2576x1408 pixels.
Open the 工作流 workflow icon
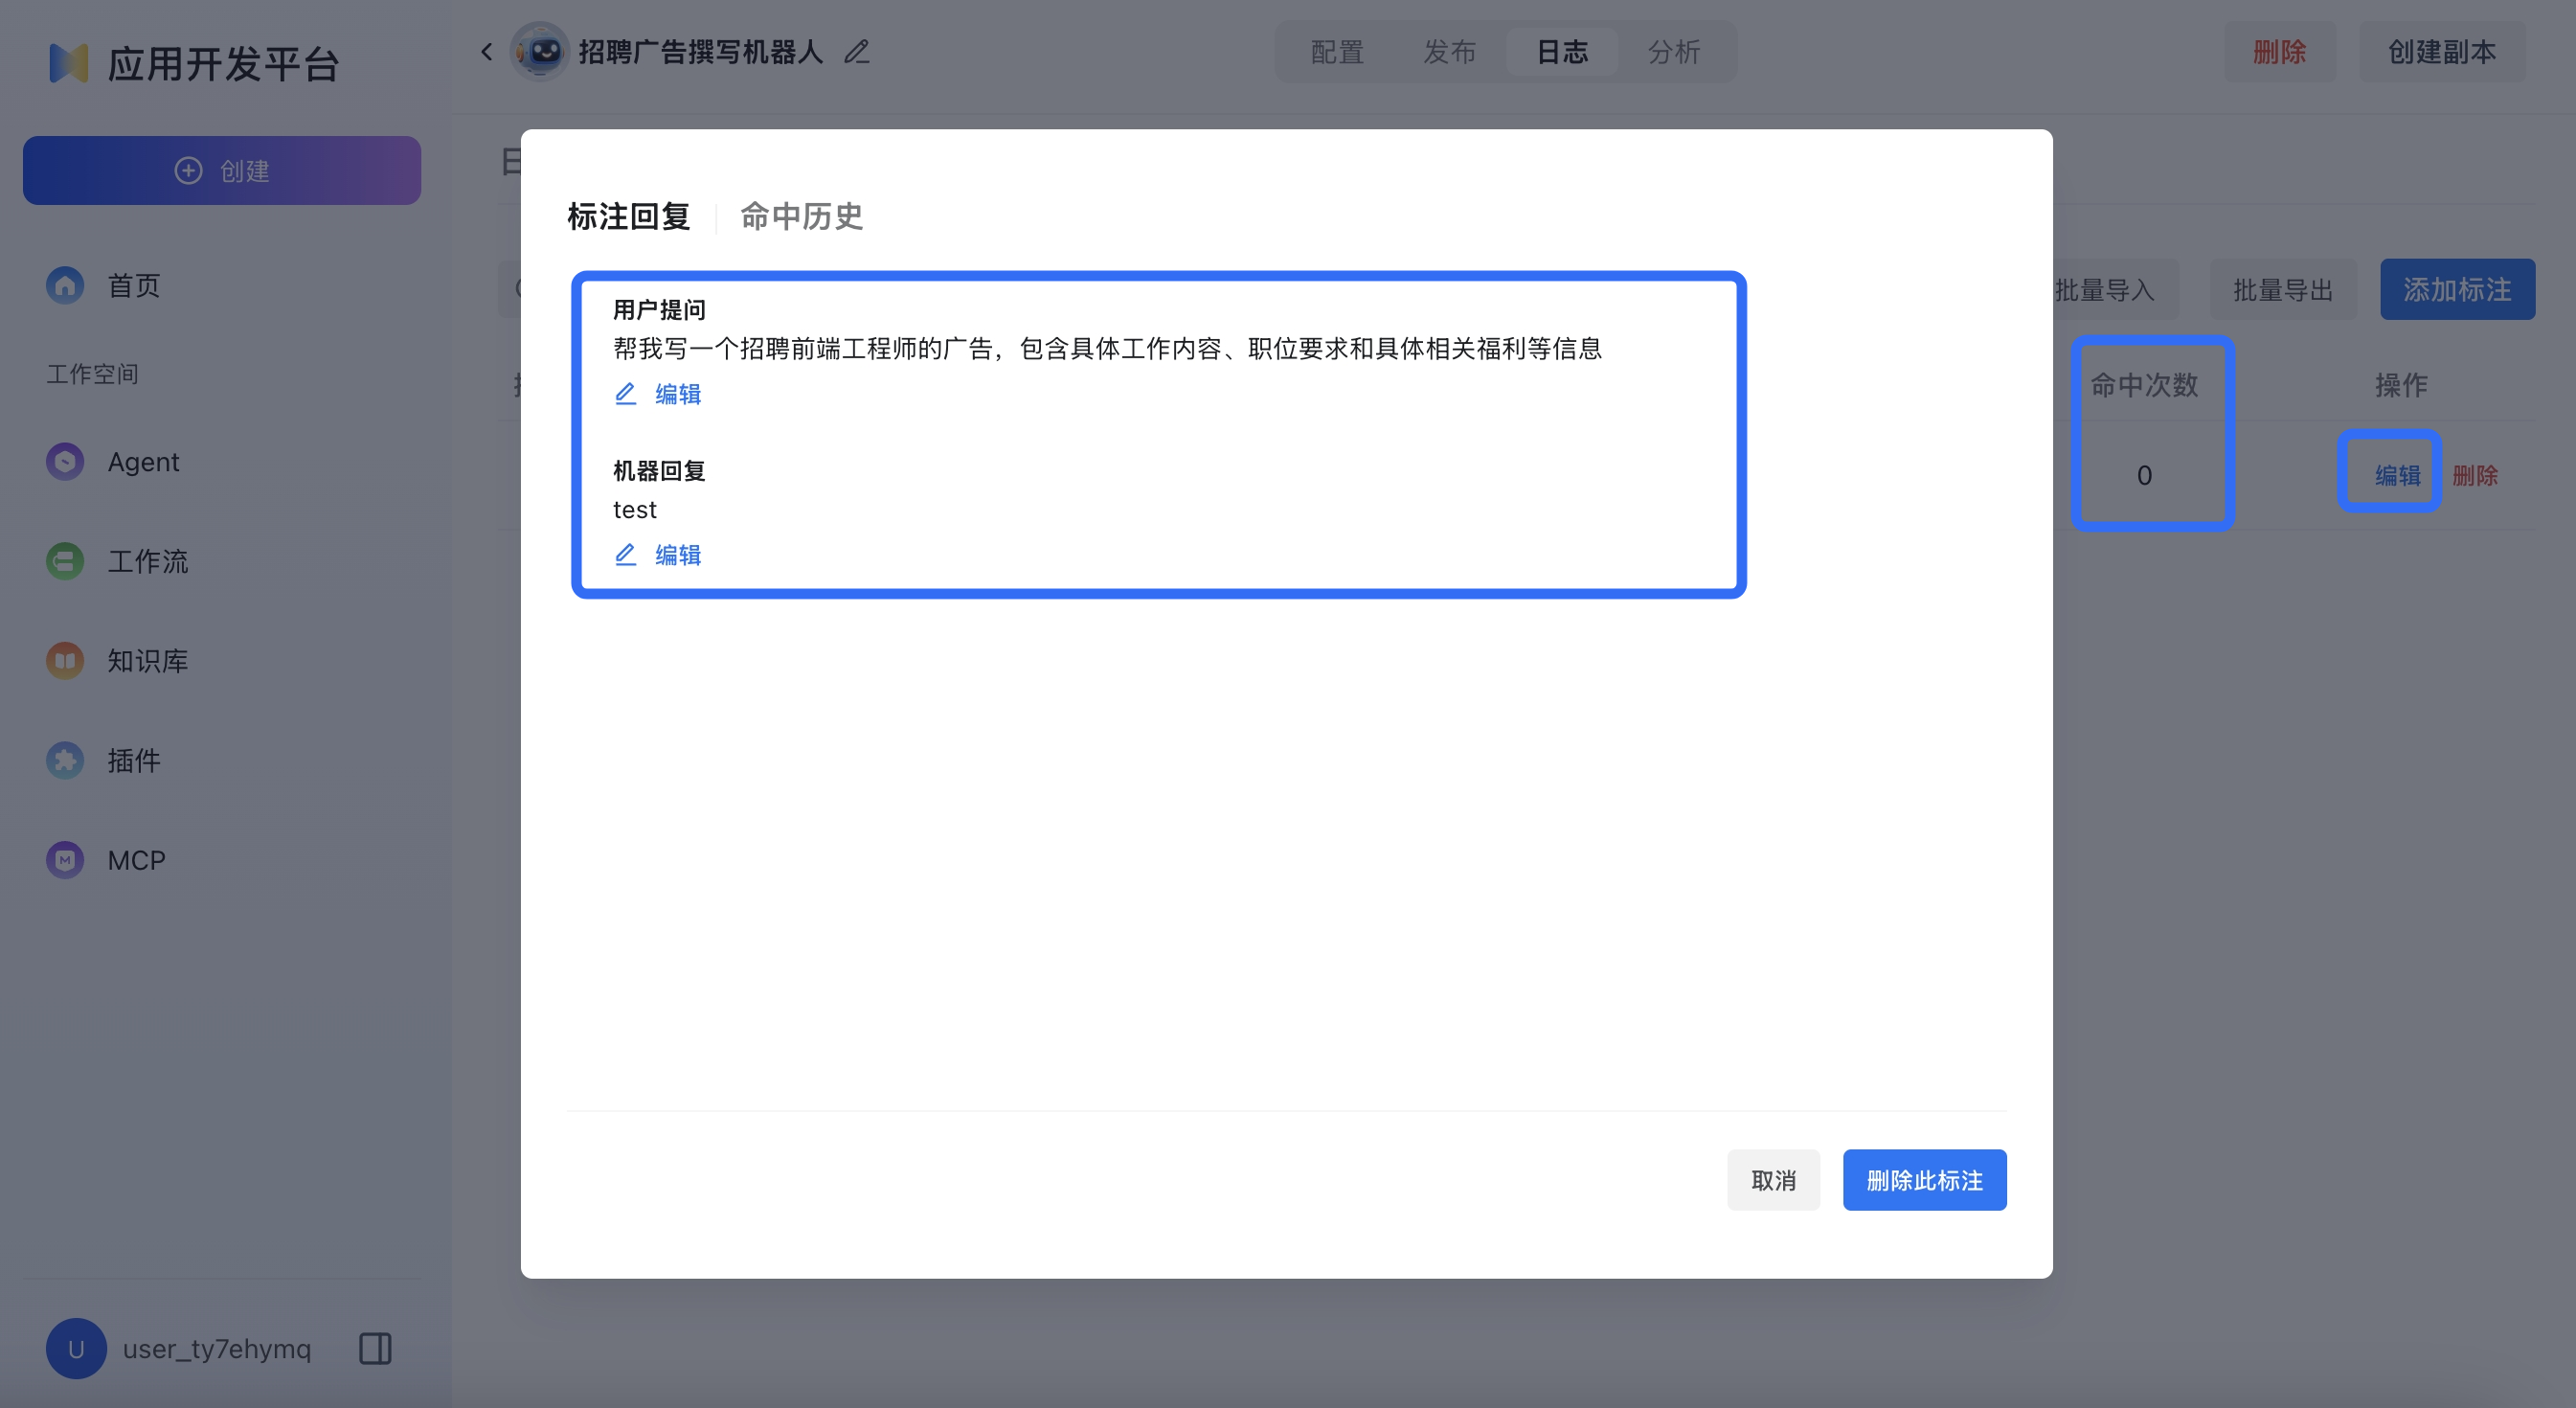pos(64,561)
